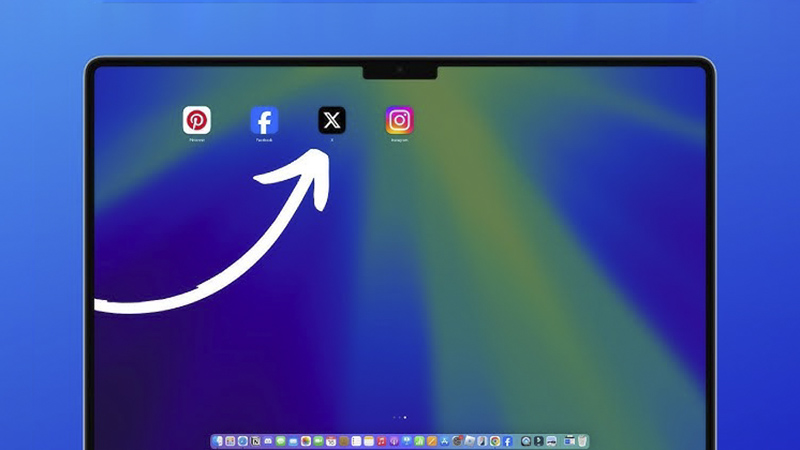Launch Photos from the Dock
Screen dimensions: 800x450
click(306, 441)
